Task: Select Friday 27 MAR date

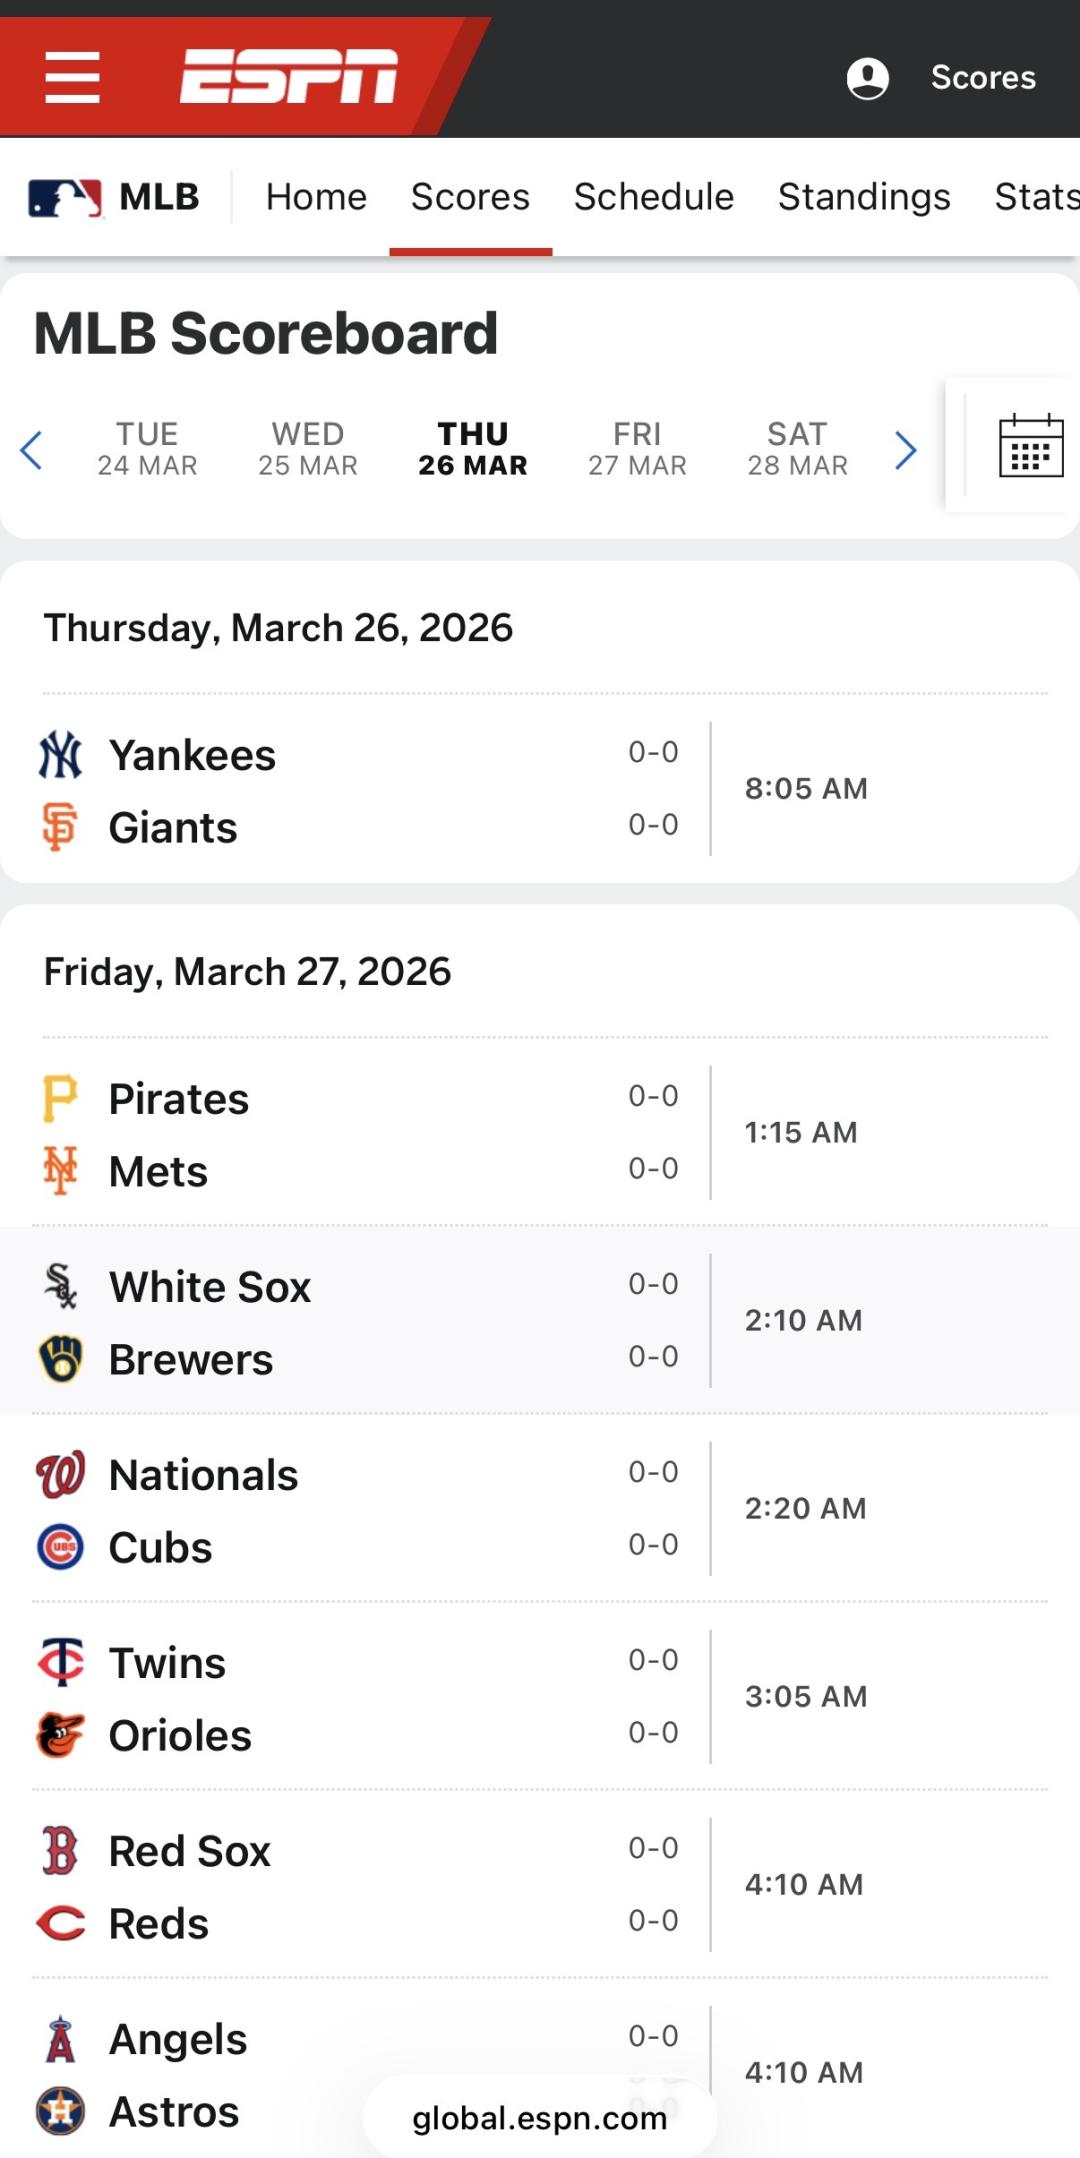Action: click(x=637, y=449)
